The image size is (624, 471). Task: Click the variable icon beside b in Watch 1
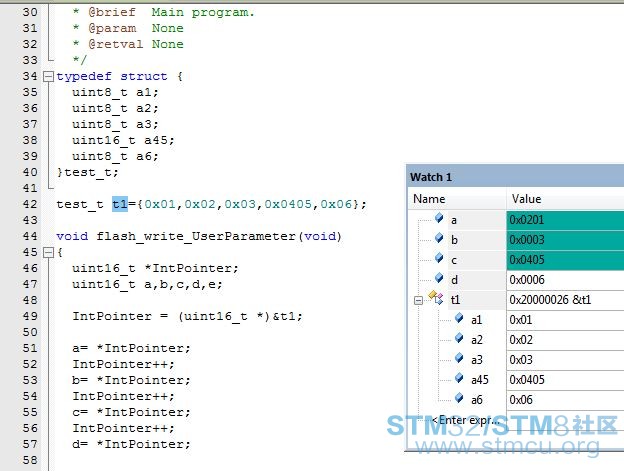tap(439, 238)
